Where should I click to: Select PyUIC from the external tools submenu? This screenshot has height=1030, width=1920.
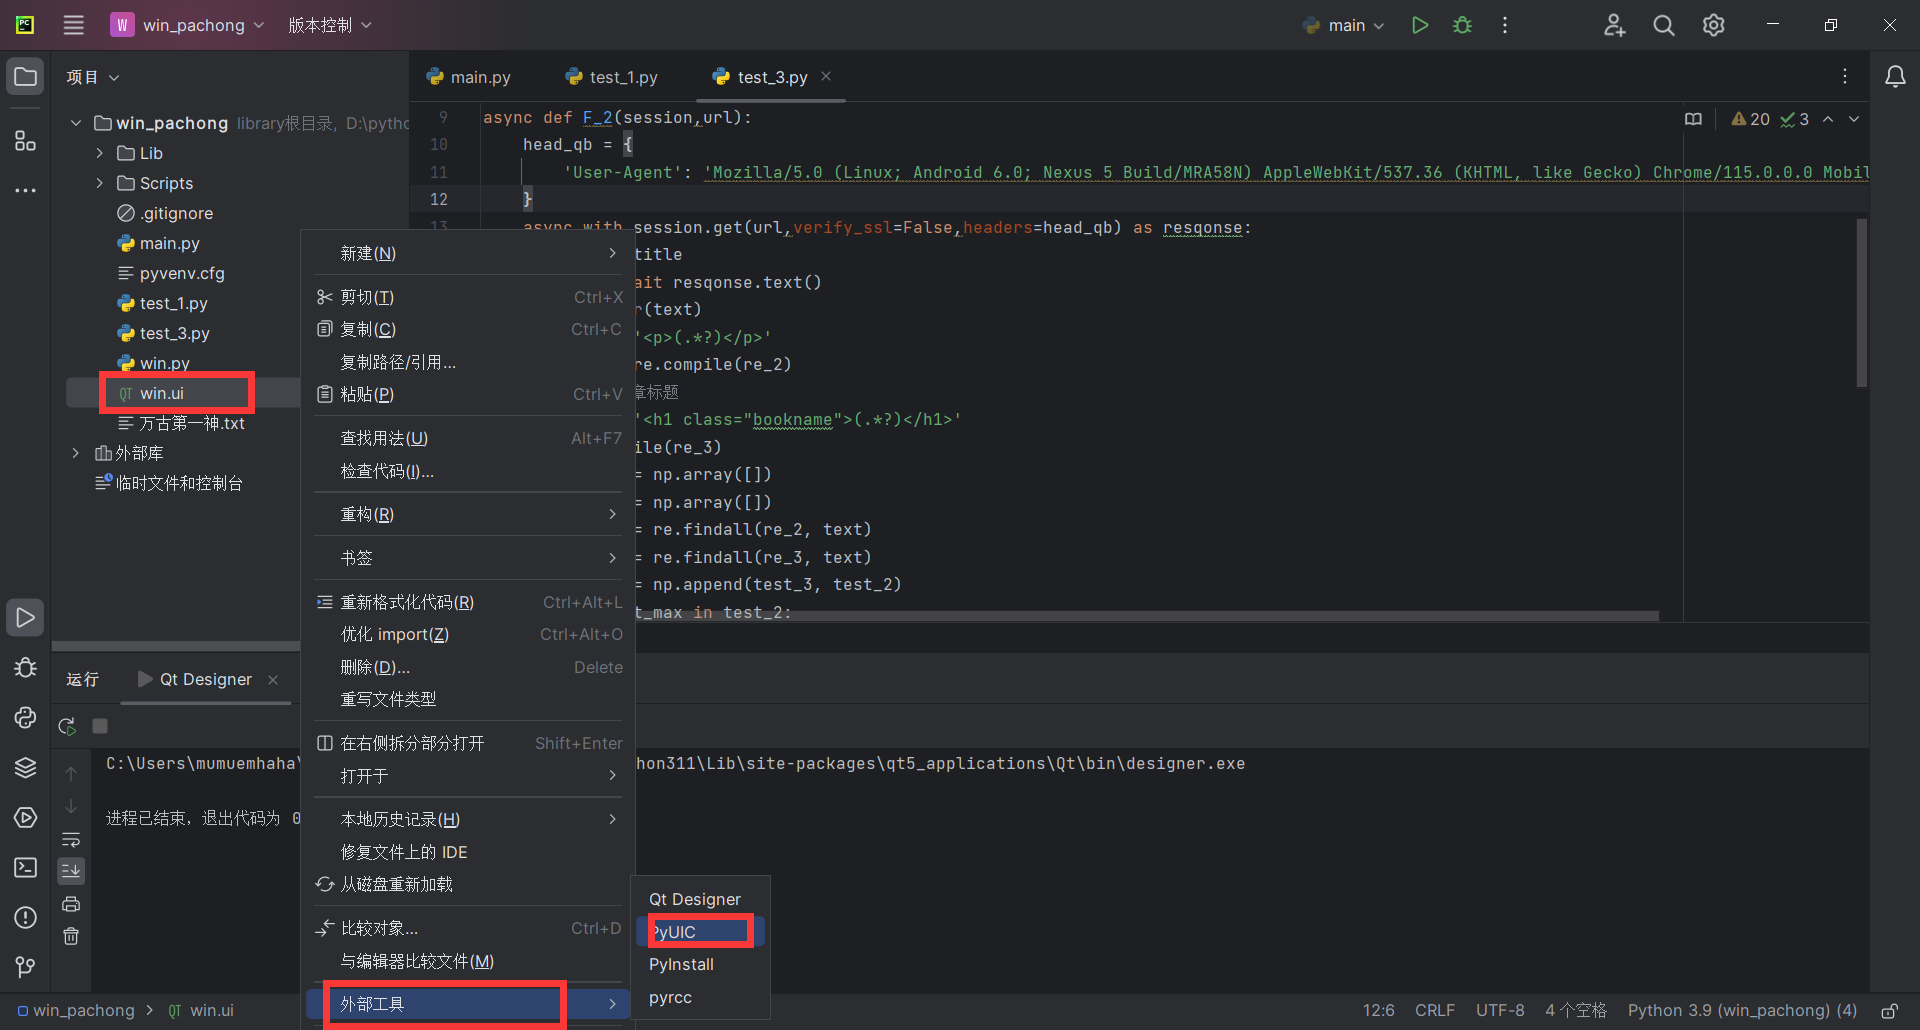coord(700,931)
